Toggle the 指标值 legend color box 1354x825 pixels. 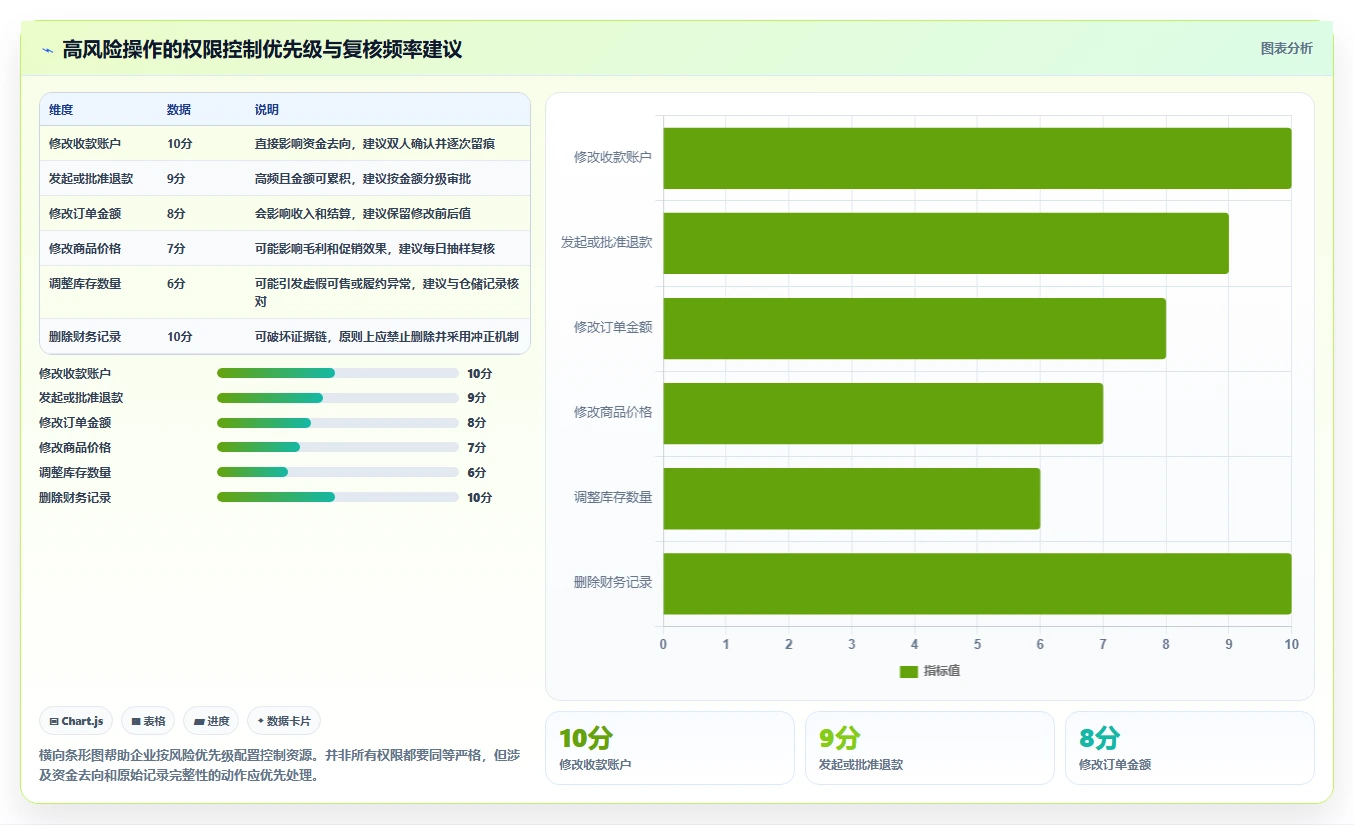pyautogui.click(x=908, y=671)
